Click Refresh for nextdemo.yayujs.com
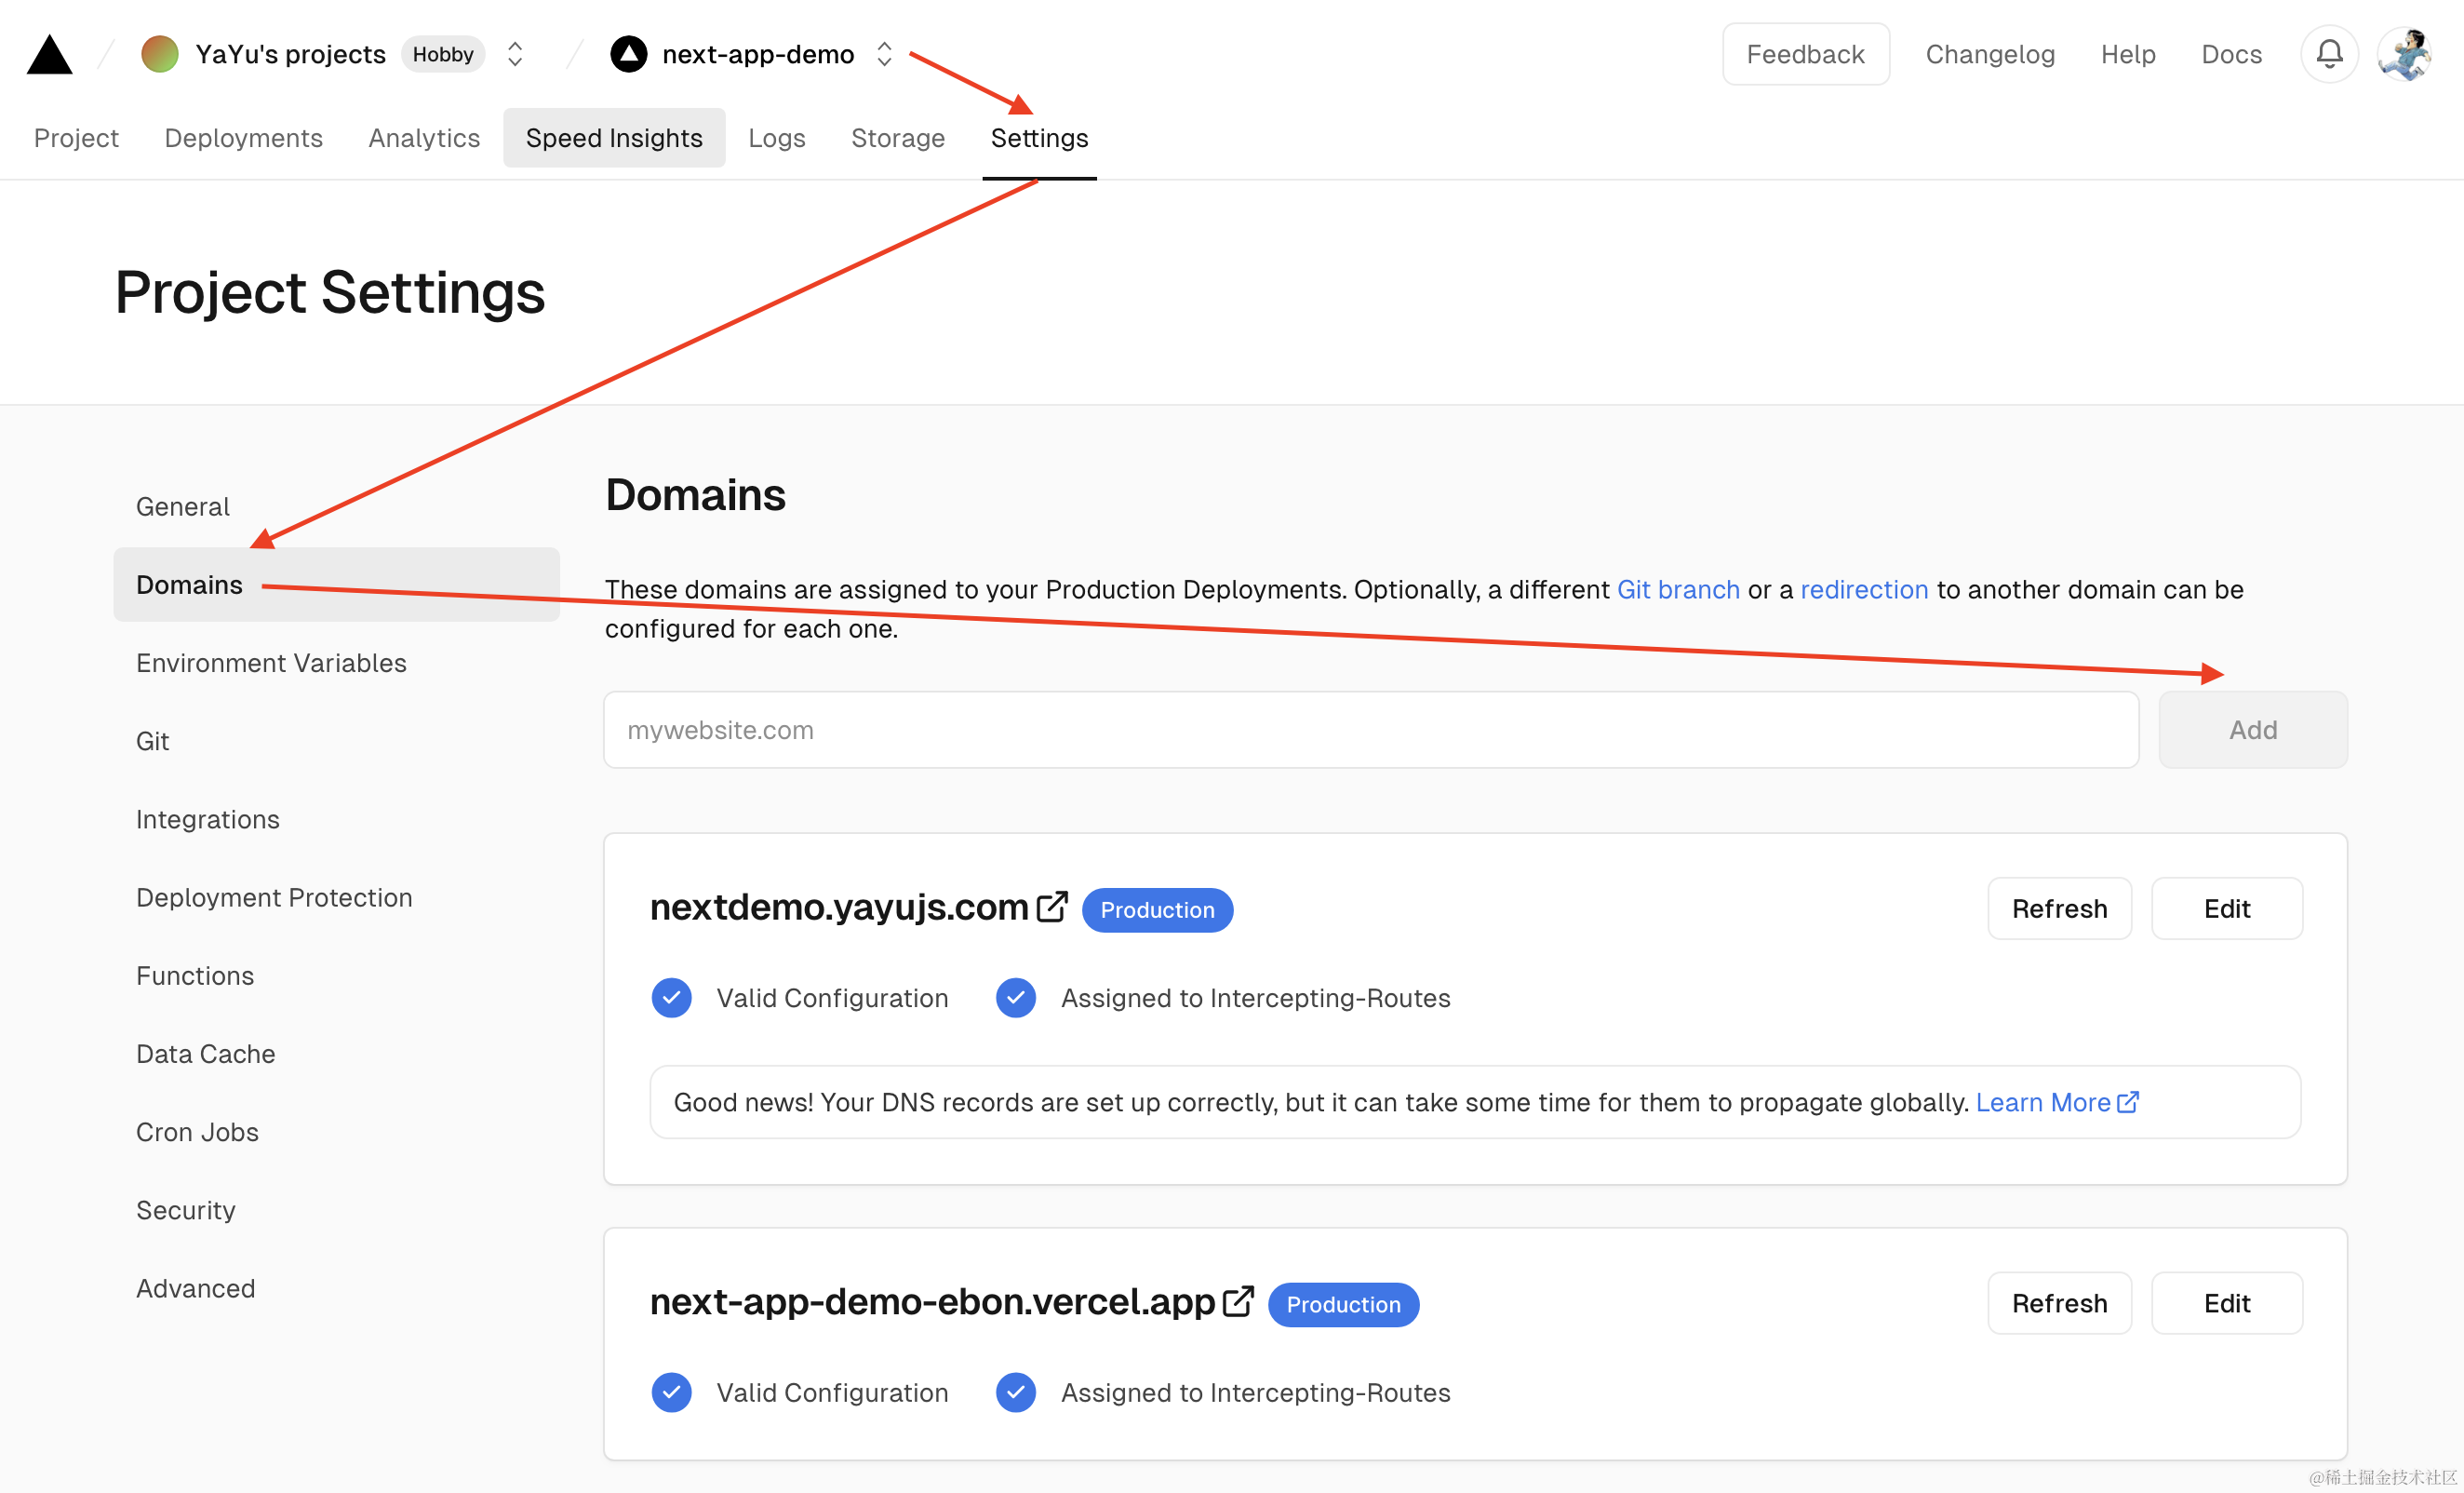This screenshot has height=1493, width=2464. pos(2059,908)
